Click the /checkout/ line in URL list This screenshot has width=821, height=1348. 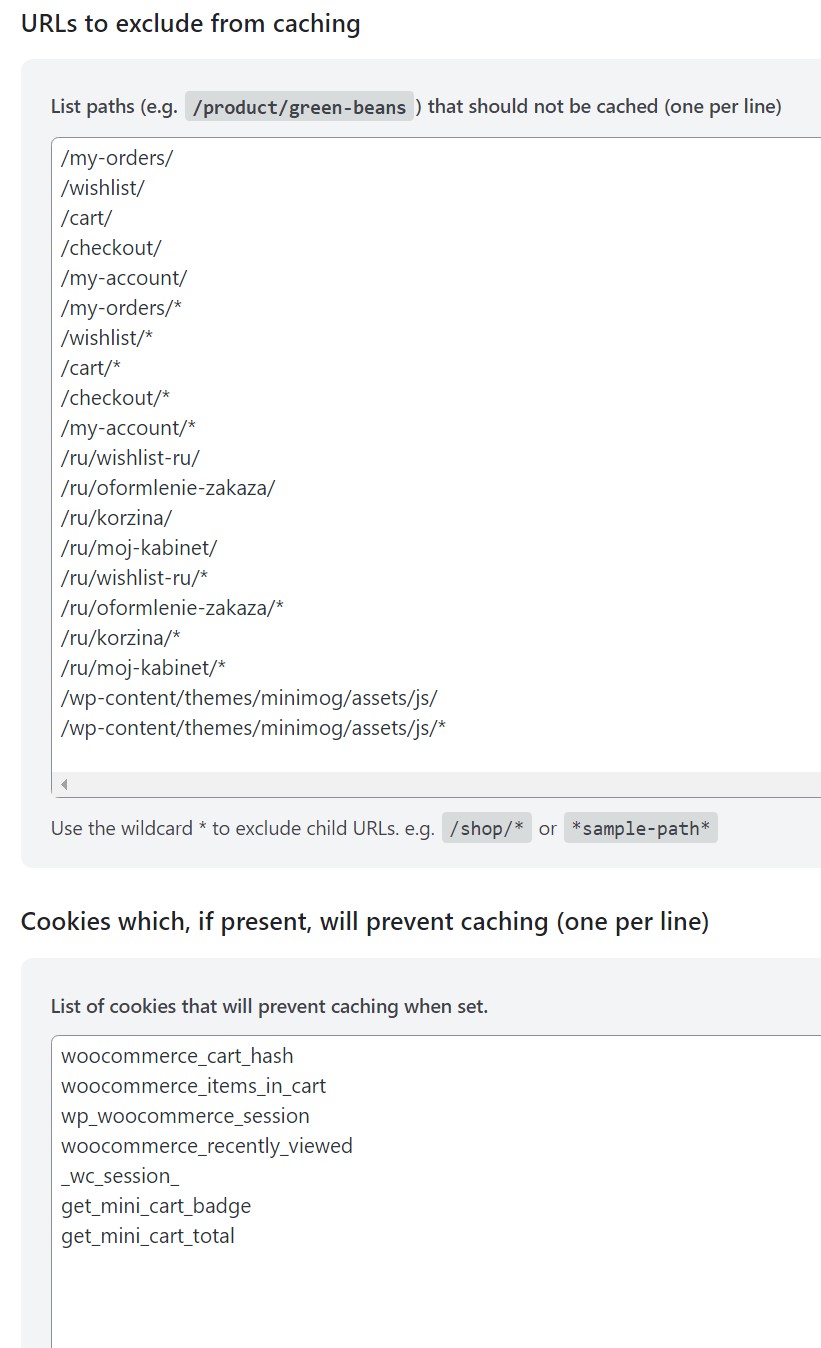[111, 248]
